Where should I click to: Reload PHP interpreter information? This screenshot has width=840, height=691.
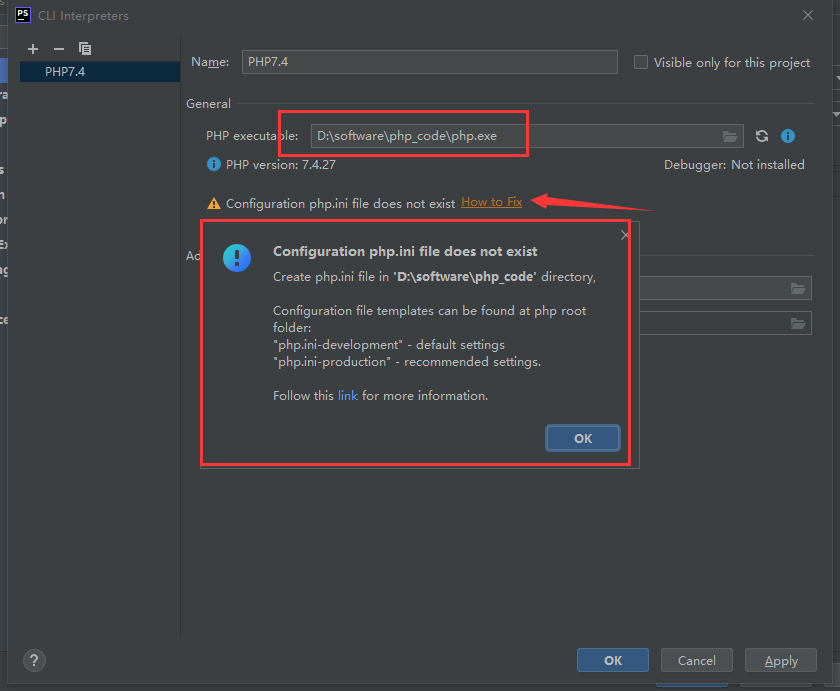click(x=760, y=135)
